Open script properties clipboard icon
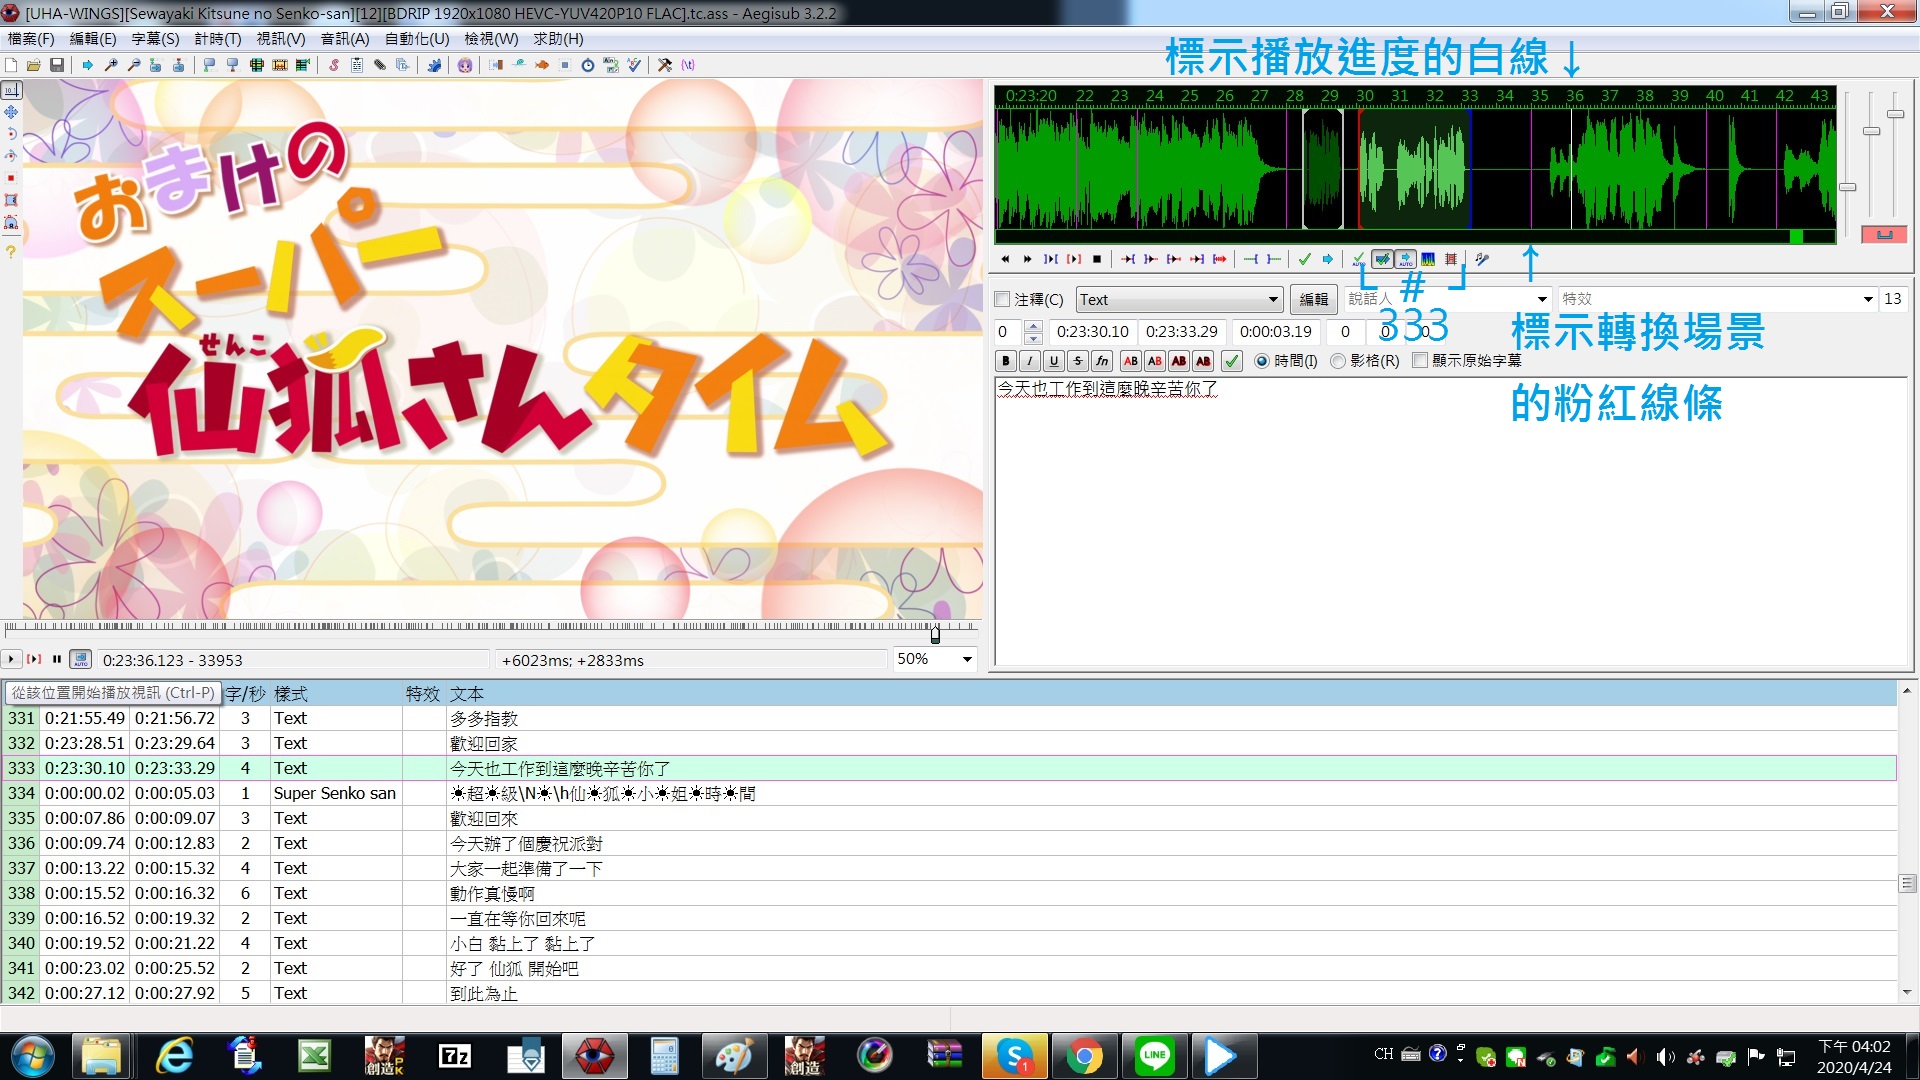 (x=356, y=65)
